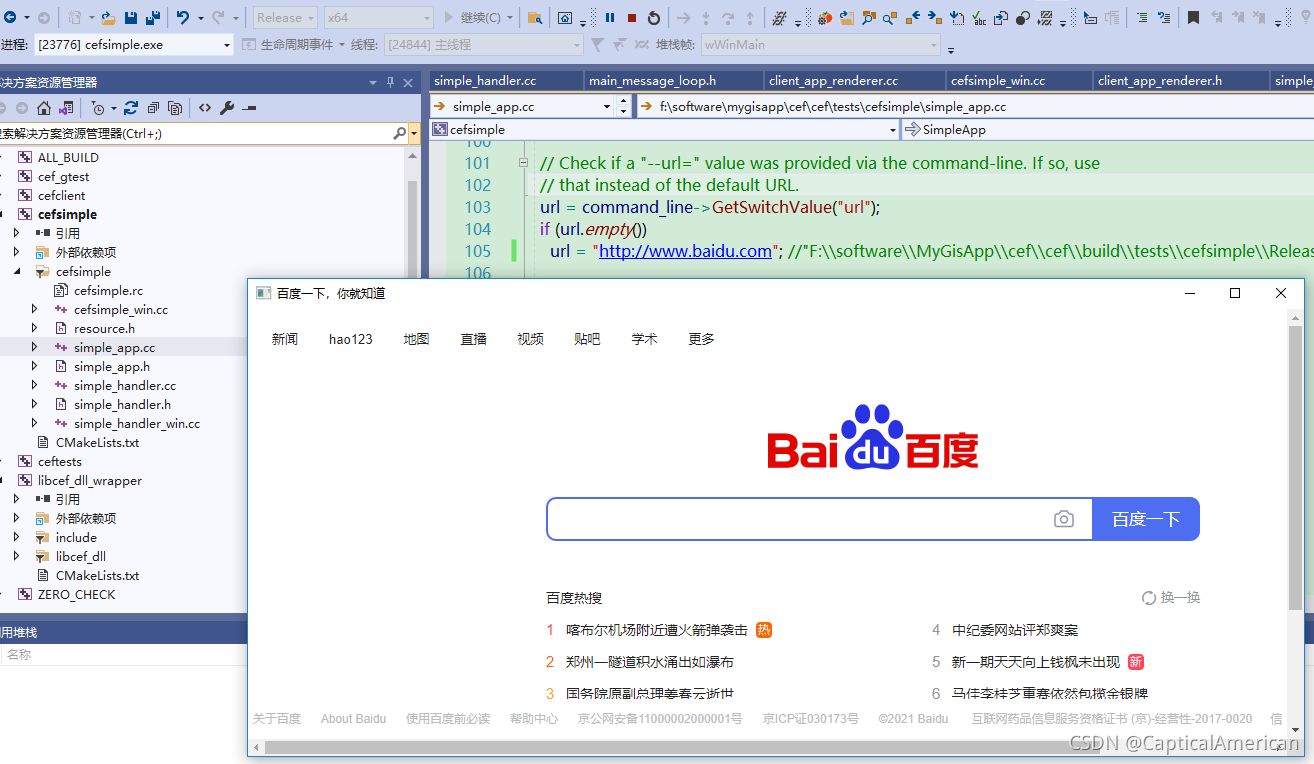
Task: Open the thread dropdown showing 主线程
Action: pos(483,45)
